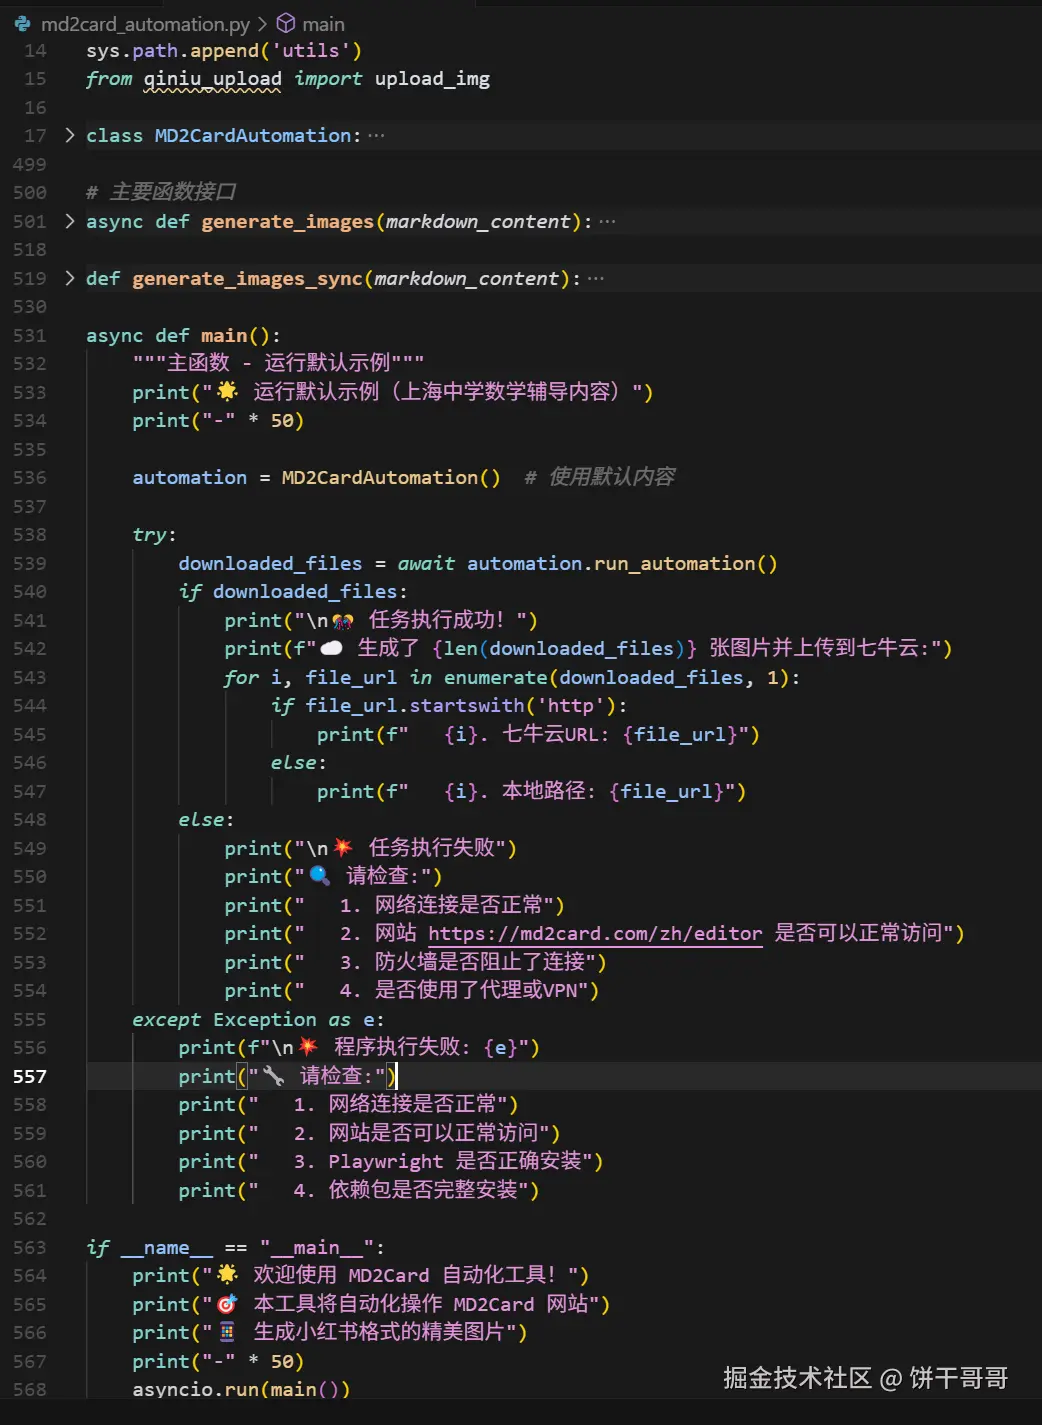Image resolution: width=1042 pixels, height=1425 pixels.
Task: Click the 'try:' keyword line
Action: [154, 534]
